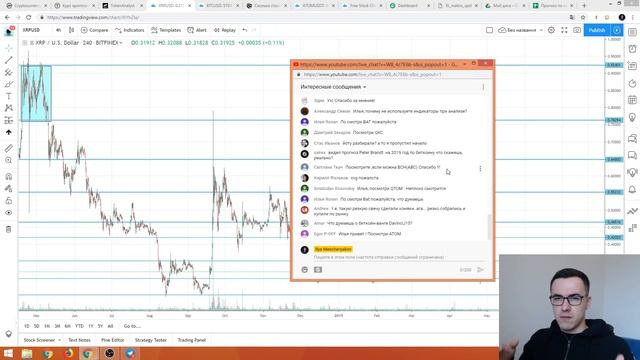Toggle stay in drawing mode
This screenshot has height=360, width=640.
pos(9,189)
